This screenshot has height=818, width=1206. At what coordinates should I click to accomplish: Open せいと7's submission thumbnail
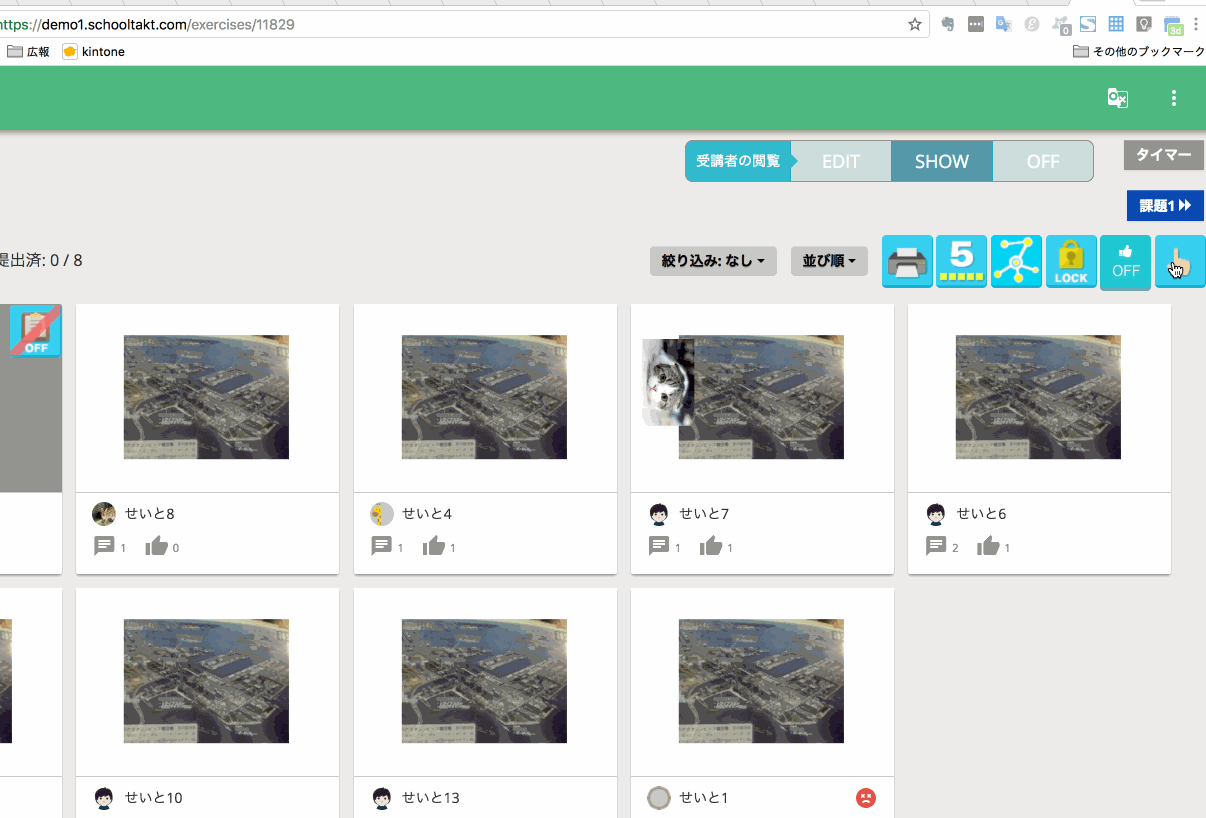[x=761, y=397]
